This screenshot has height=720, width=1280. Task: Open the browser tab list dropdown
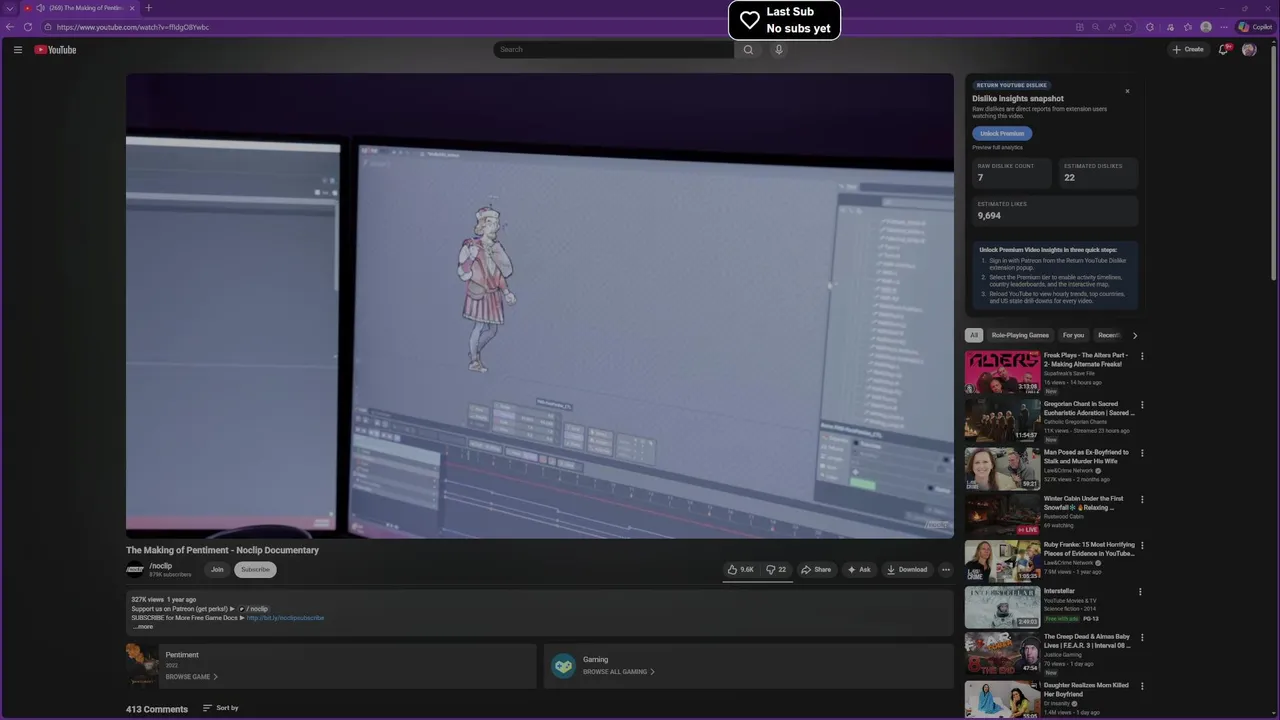10,8
